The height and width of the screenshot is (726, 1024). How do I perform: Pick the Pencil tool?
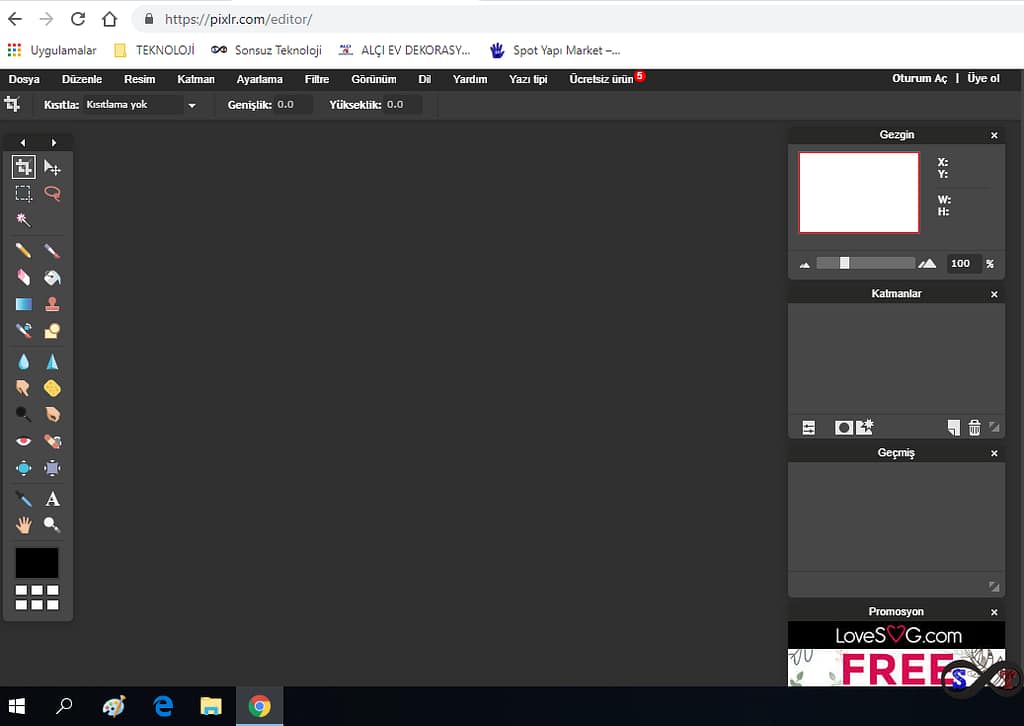[x=24, y=250]
